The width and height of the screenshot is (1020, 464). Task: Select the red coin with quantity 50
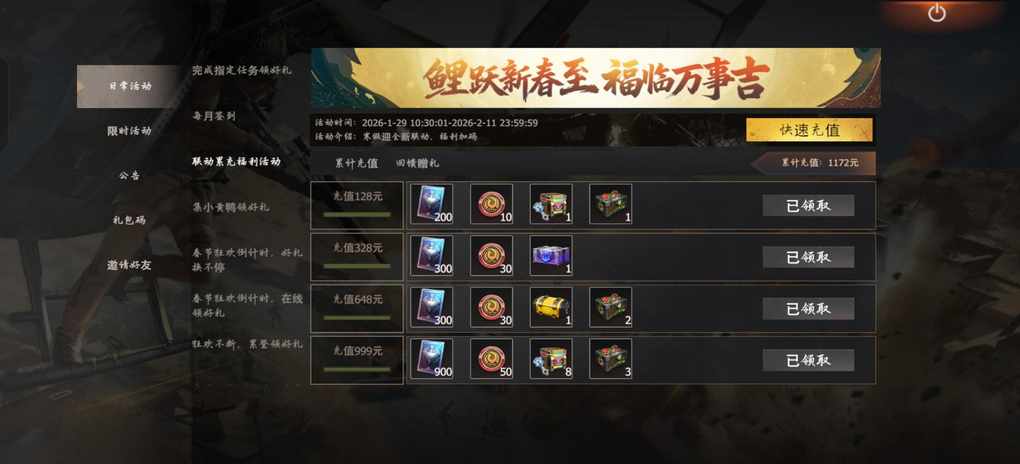pos(491,359)
